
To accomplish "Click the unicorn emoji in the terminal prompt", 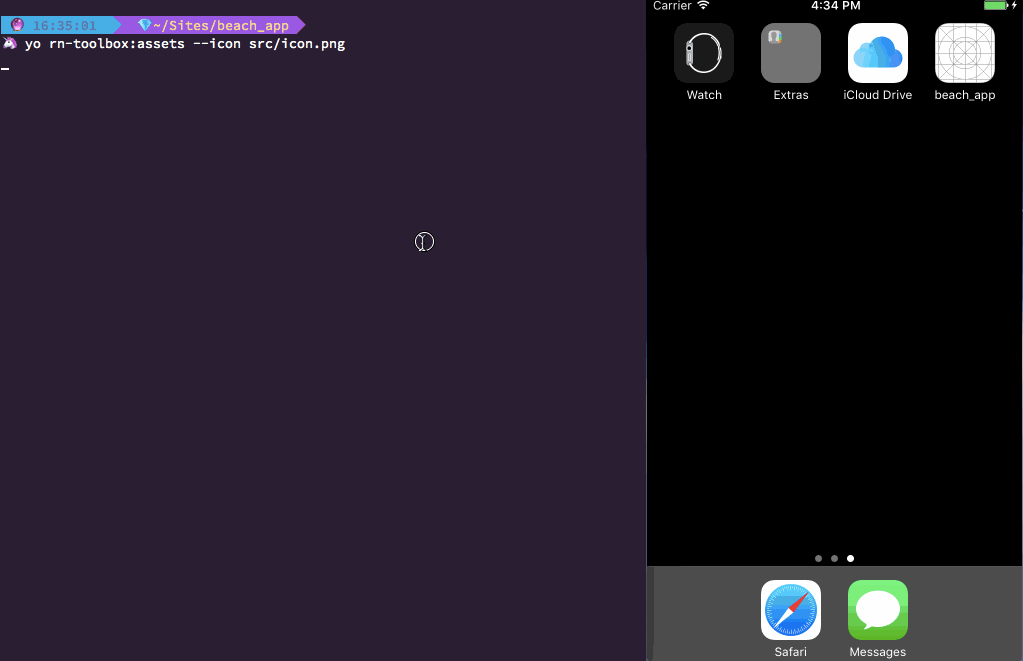I will (x=8, y=44).
